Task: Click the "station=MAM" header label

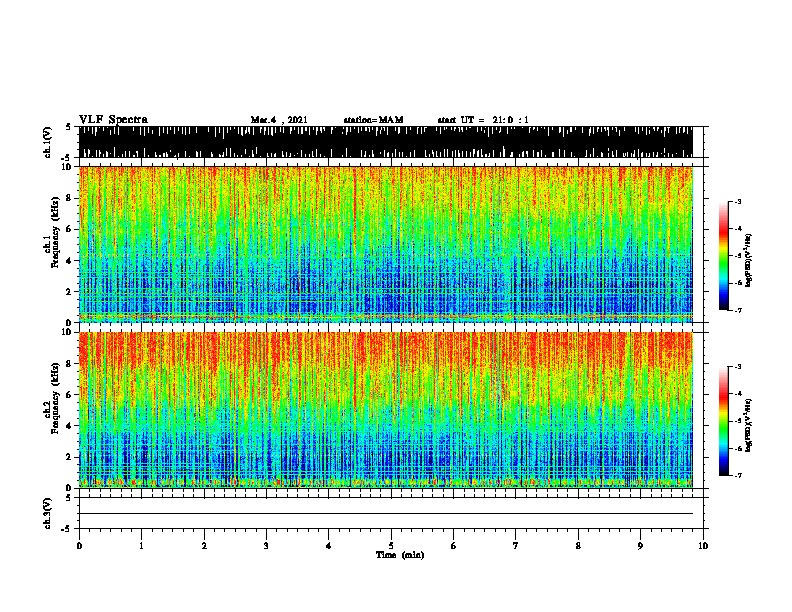Action: pos(373,120)
